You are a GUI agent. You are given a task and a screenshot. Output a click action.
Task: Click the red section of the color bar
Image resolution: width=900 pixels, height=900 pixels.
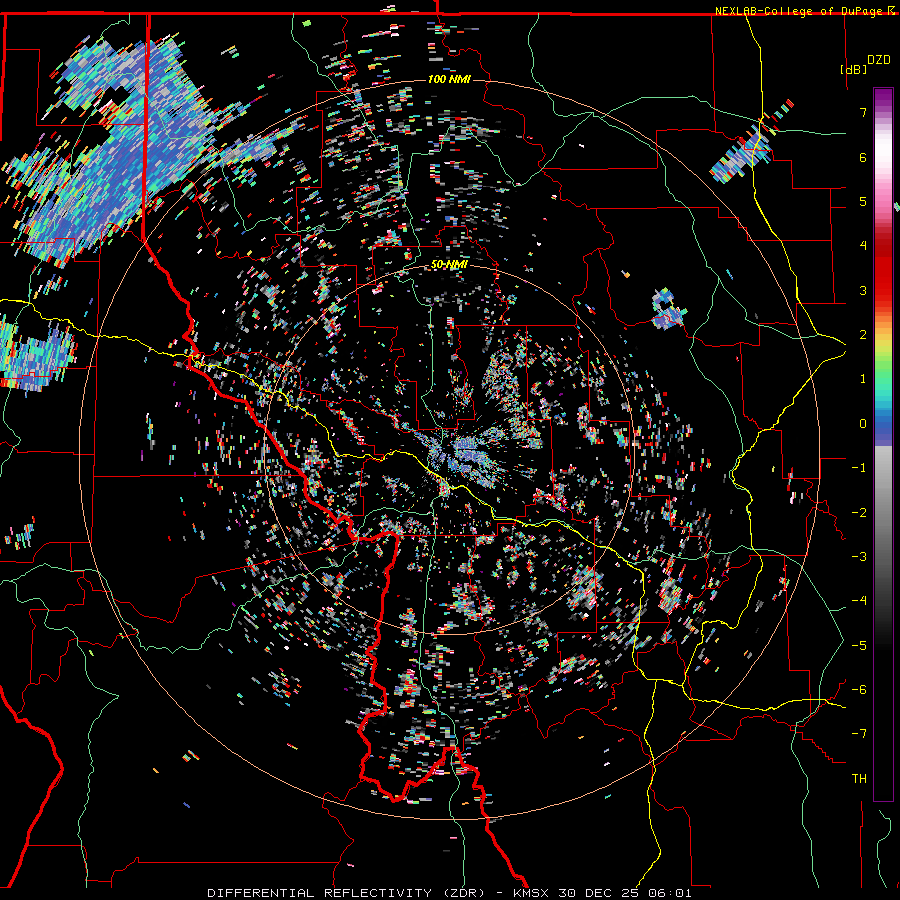[883, 270]
